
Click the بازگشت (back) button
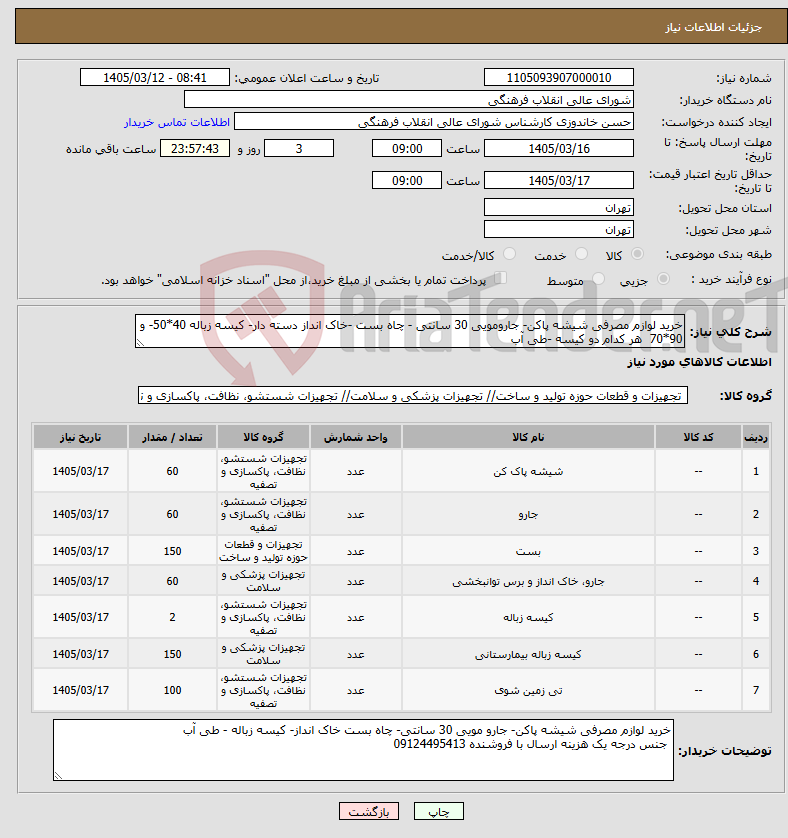[369, 811]
